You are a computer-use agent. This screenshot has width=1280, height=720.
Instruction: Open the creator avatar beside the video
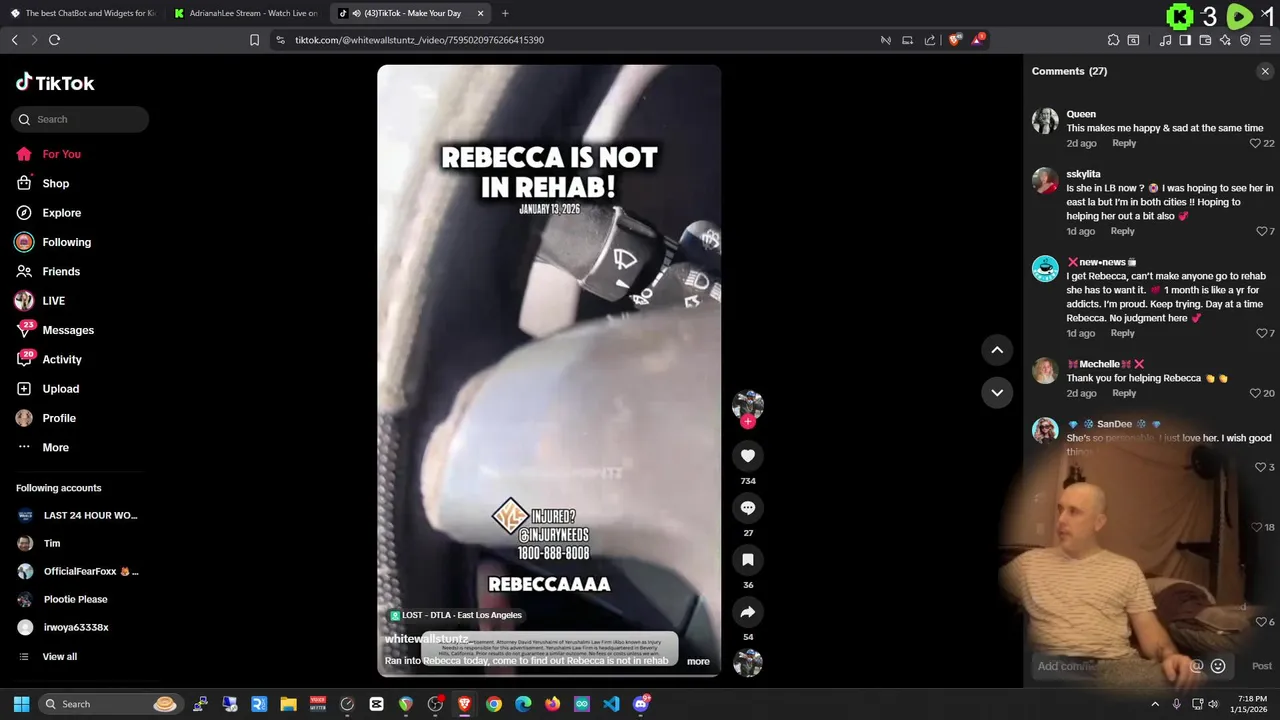[x=747, y=404]
